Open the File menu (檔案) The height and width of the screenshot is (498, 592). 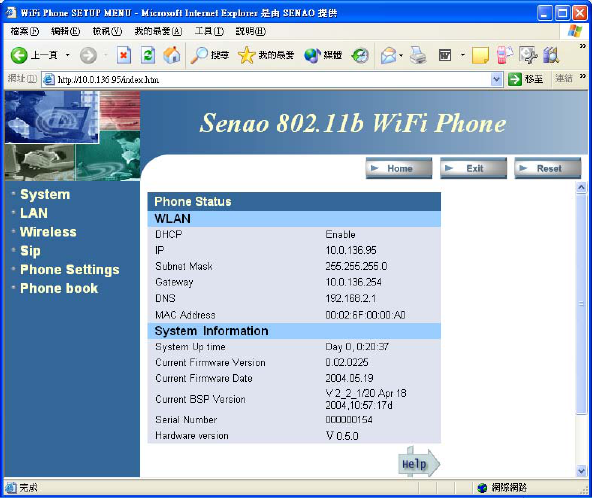tap(25, 31)
